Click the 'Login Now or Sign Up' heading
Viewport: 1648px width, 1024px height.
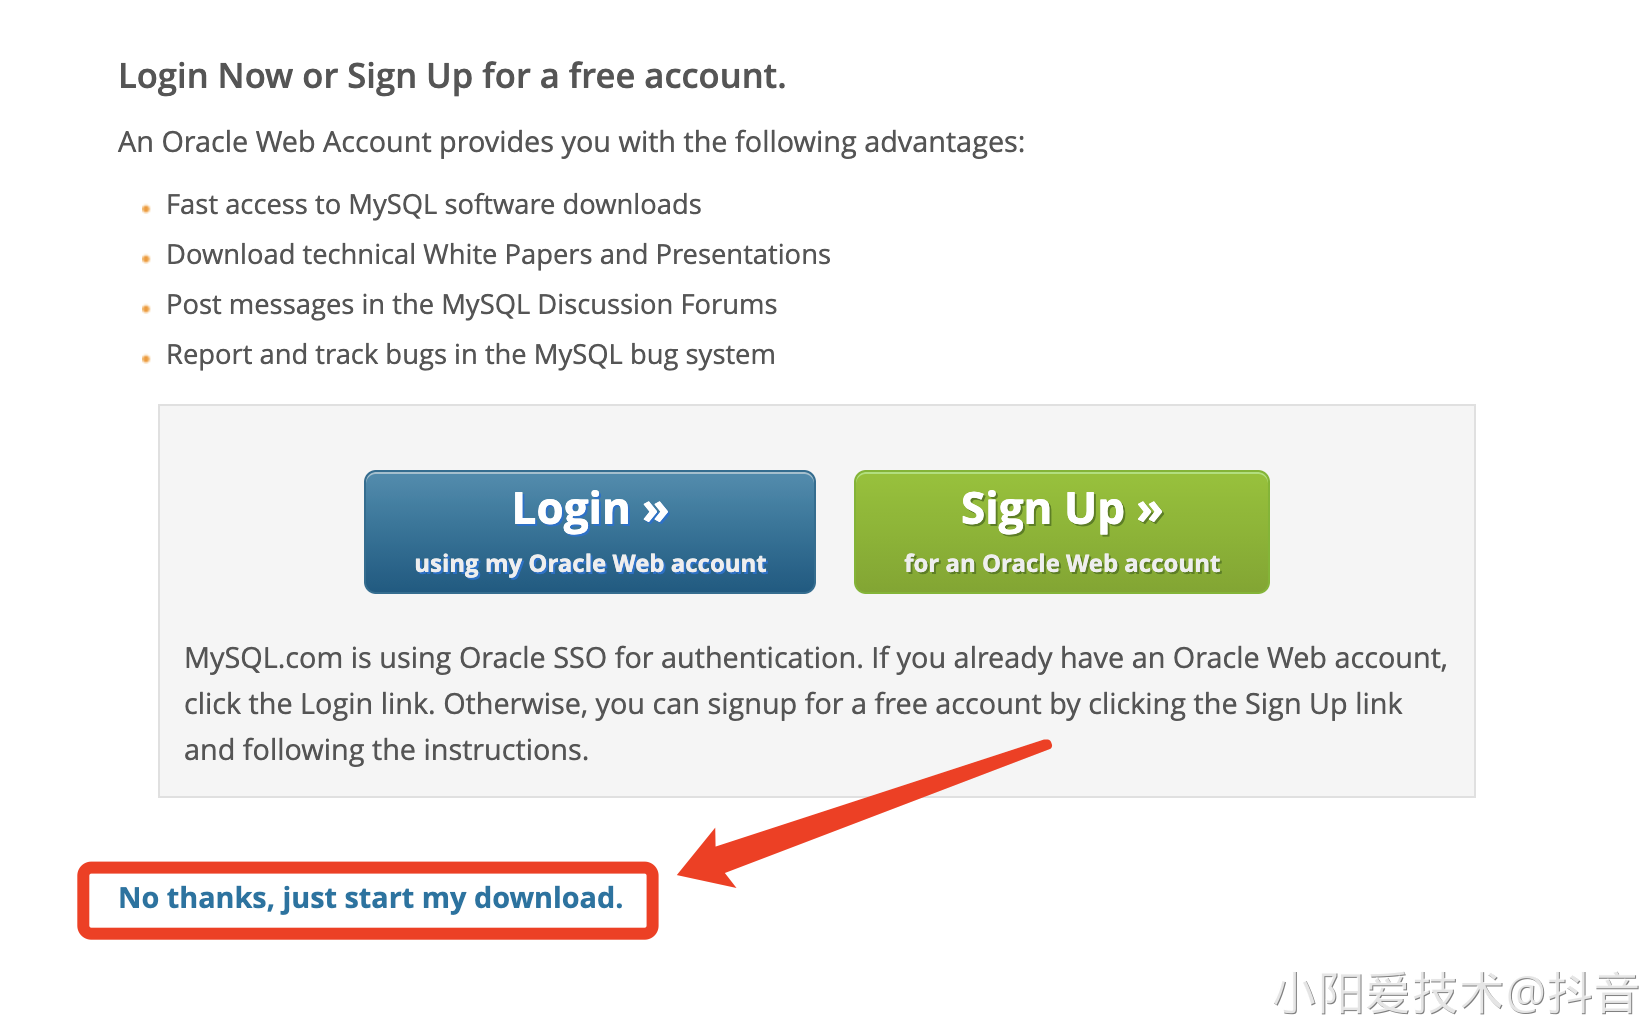[x=452, y=77]
